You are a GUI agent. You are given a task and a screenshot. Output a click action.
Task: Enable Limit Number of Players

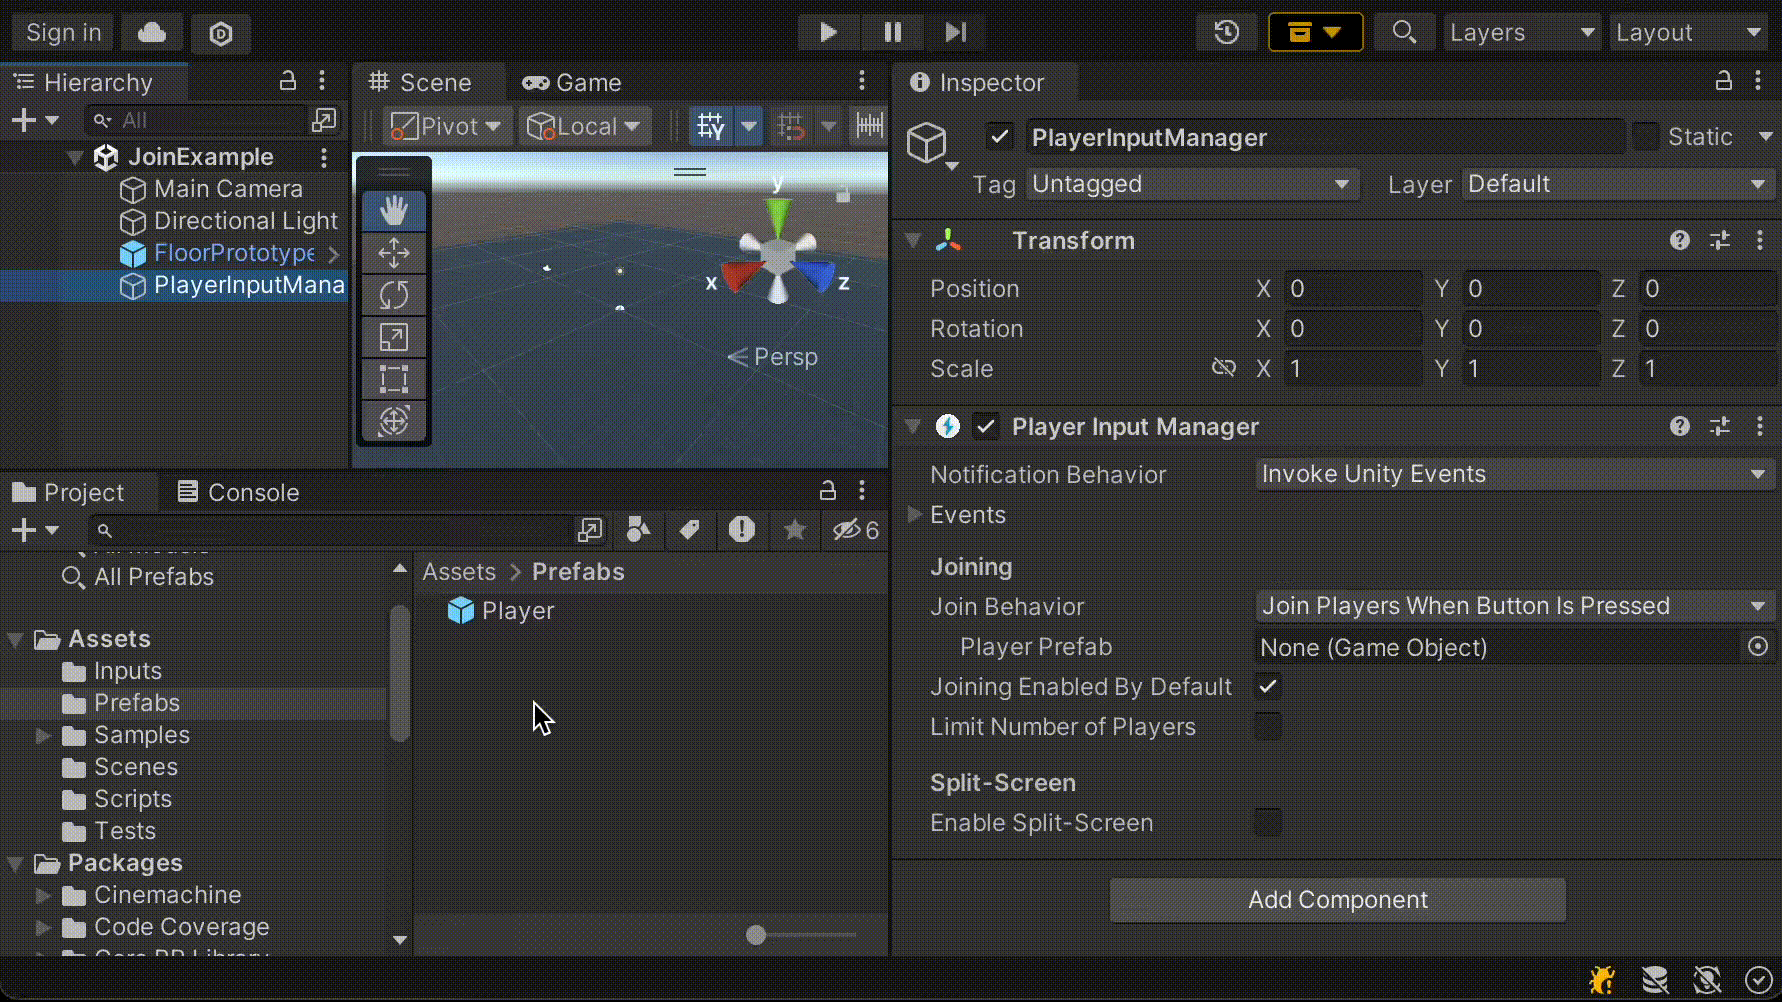pyautogui.click(x=1267, y=727)
